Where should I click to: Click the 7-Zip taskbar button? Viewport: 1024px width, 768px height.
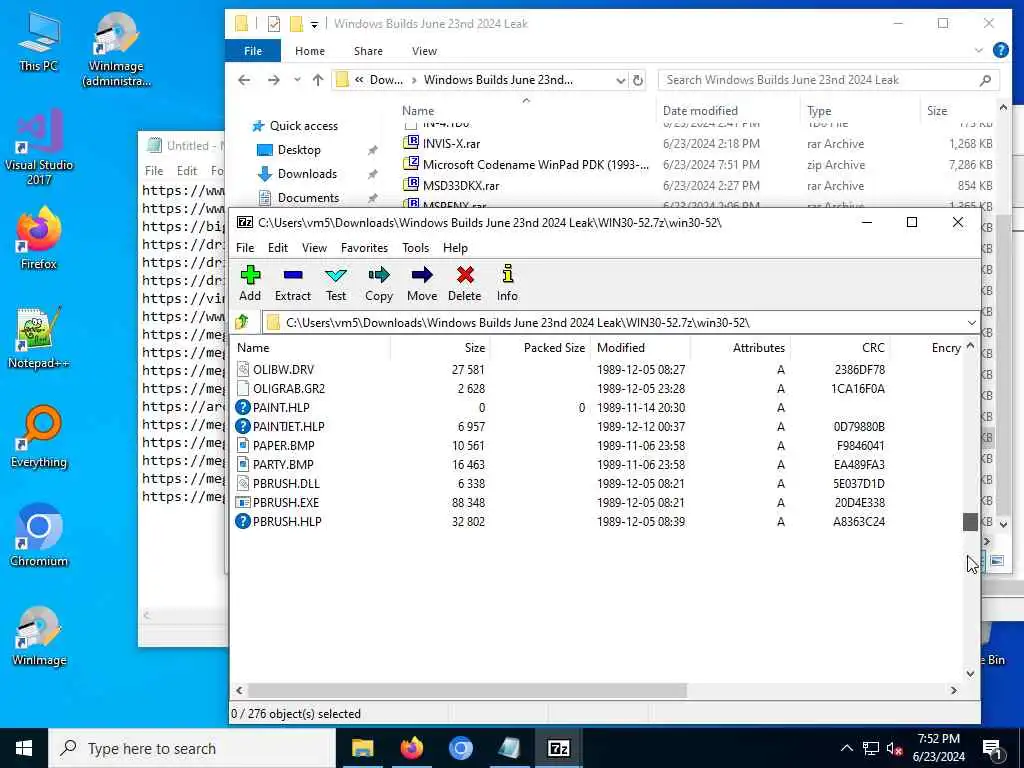tap(558, 748)
